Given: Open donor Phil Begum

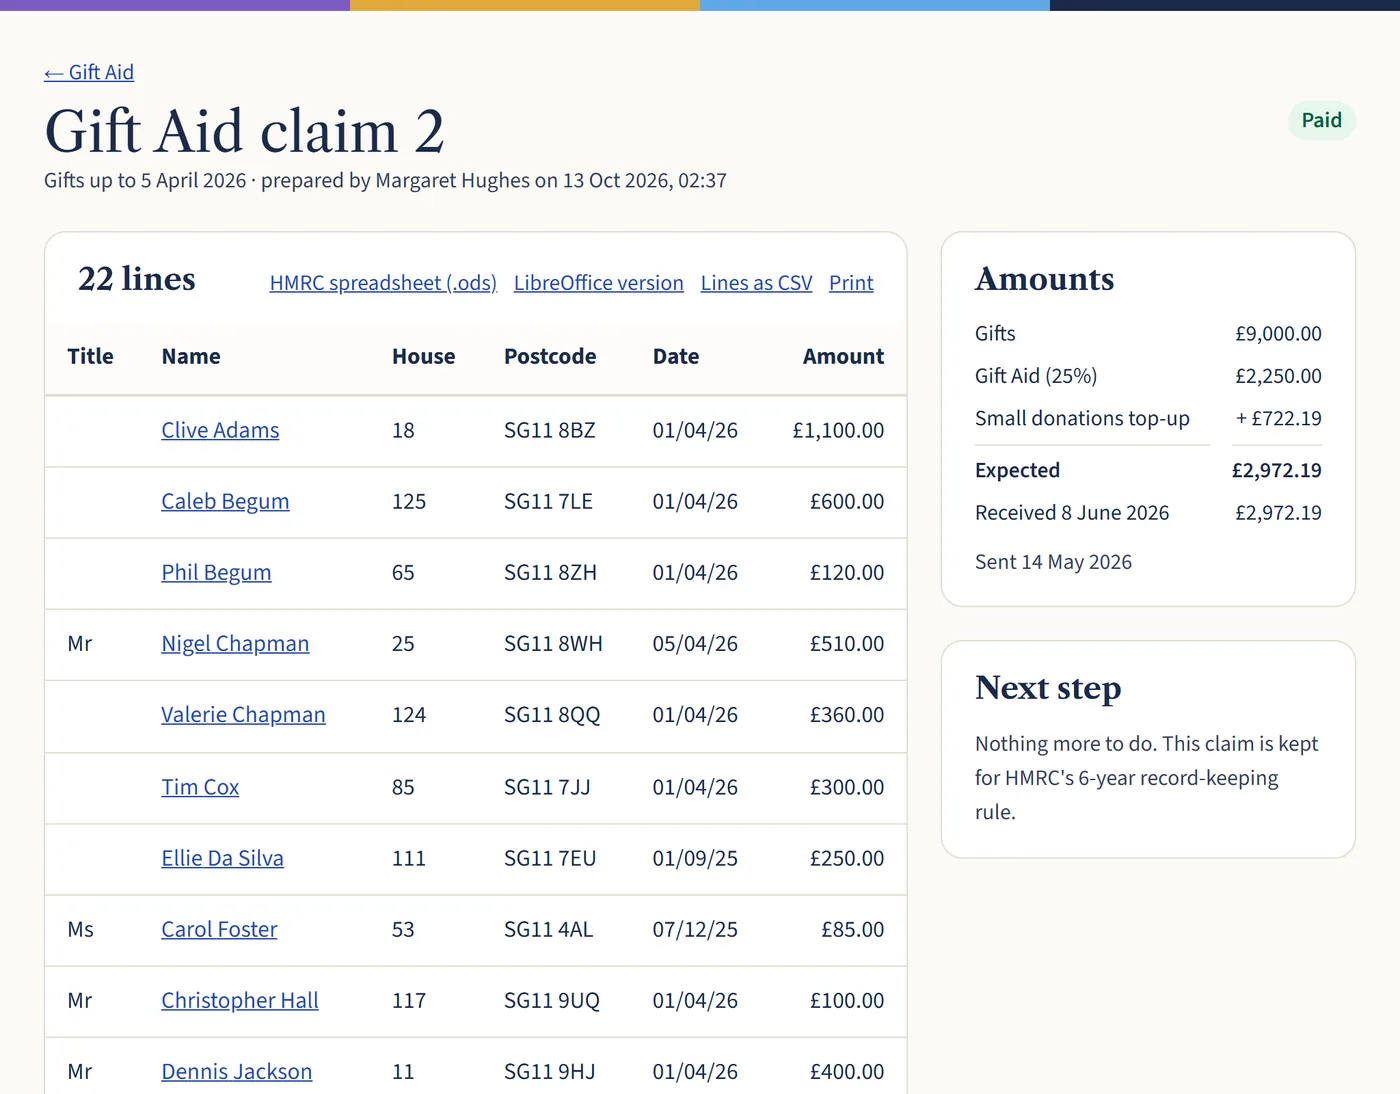Looking at the screenshot, I should [x=216, y=572].
